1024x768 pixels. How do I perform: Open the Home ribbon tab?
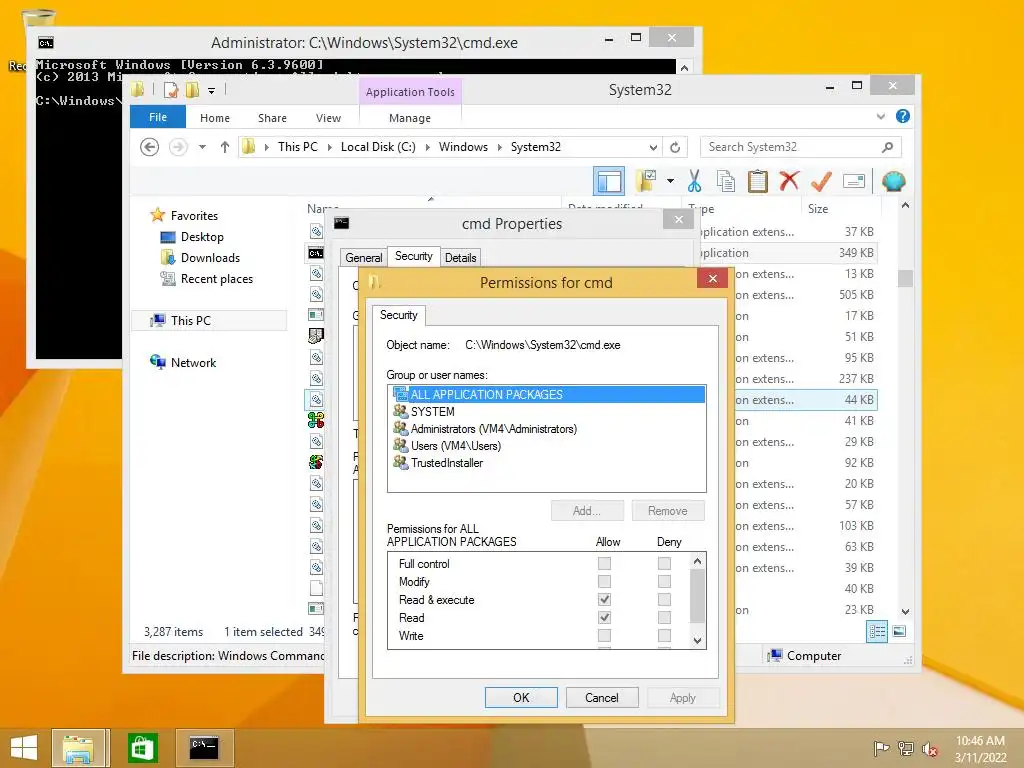coord(215,118)
